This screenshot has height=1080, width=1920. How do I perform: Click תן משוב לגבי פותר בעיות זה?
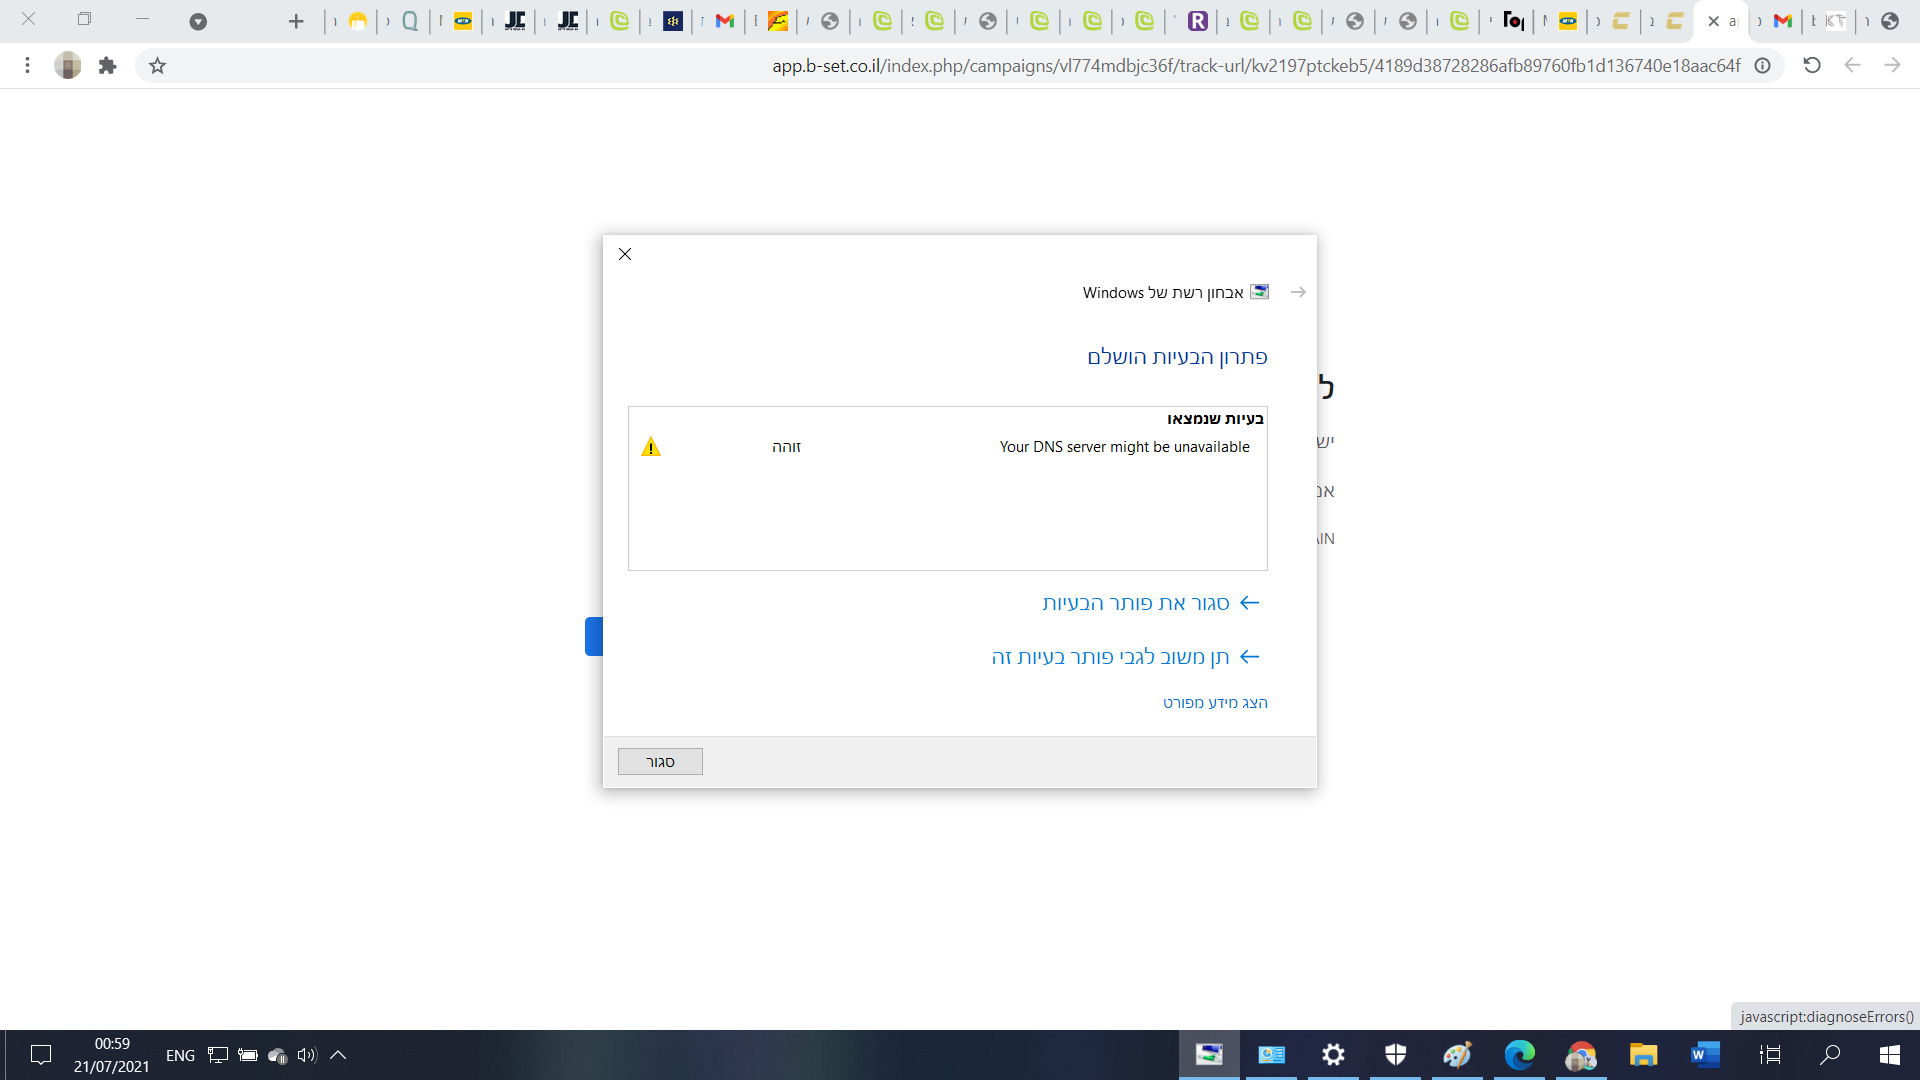(1110, 657)
